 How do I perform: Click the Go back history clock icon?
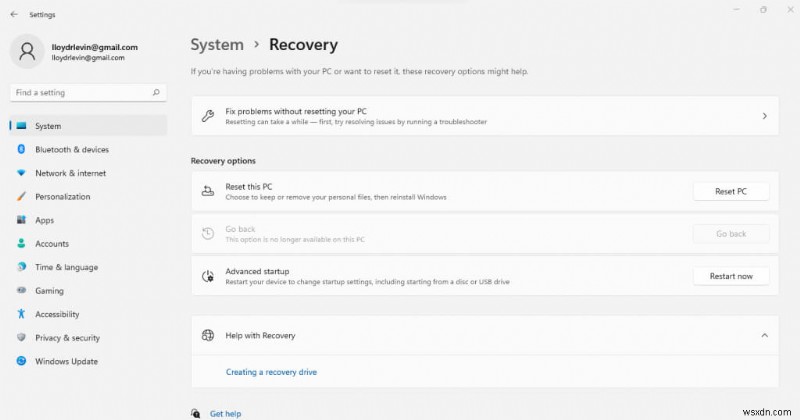click(208, 234)
